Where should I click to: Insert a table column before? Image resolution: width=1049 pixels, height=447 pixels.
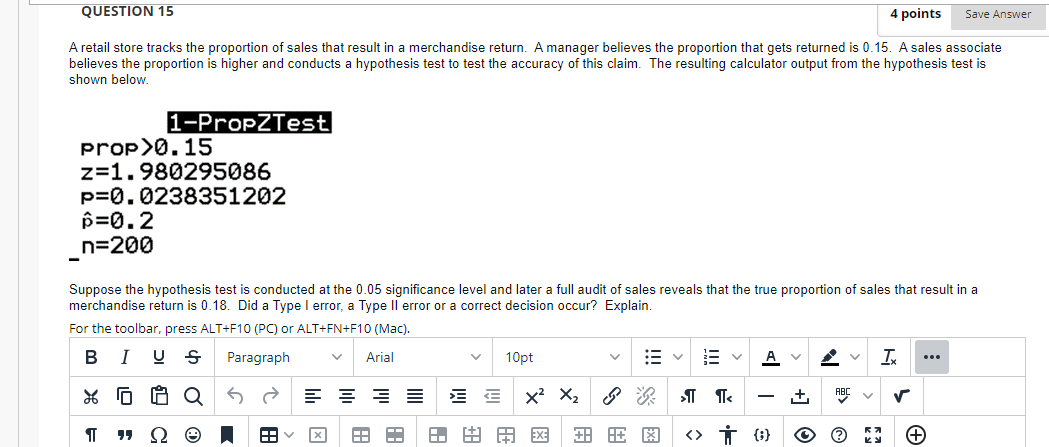[x=583, y=436]
